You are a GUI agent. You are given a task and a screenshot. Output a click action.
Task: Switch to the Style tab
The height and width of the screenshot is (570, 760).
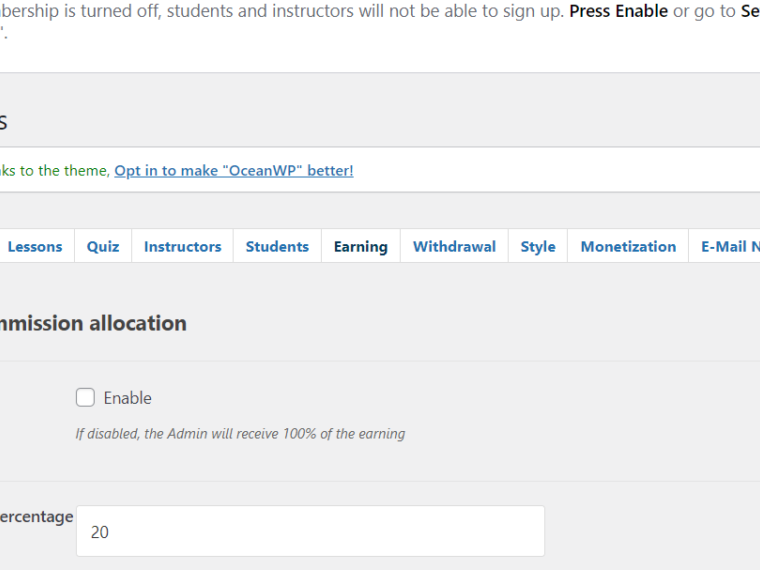tap(538, 246)
